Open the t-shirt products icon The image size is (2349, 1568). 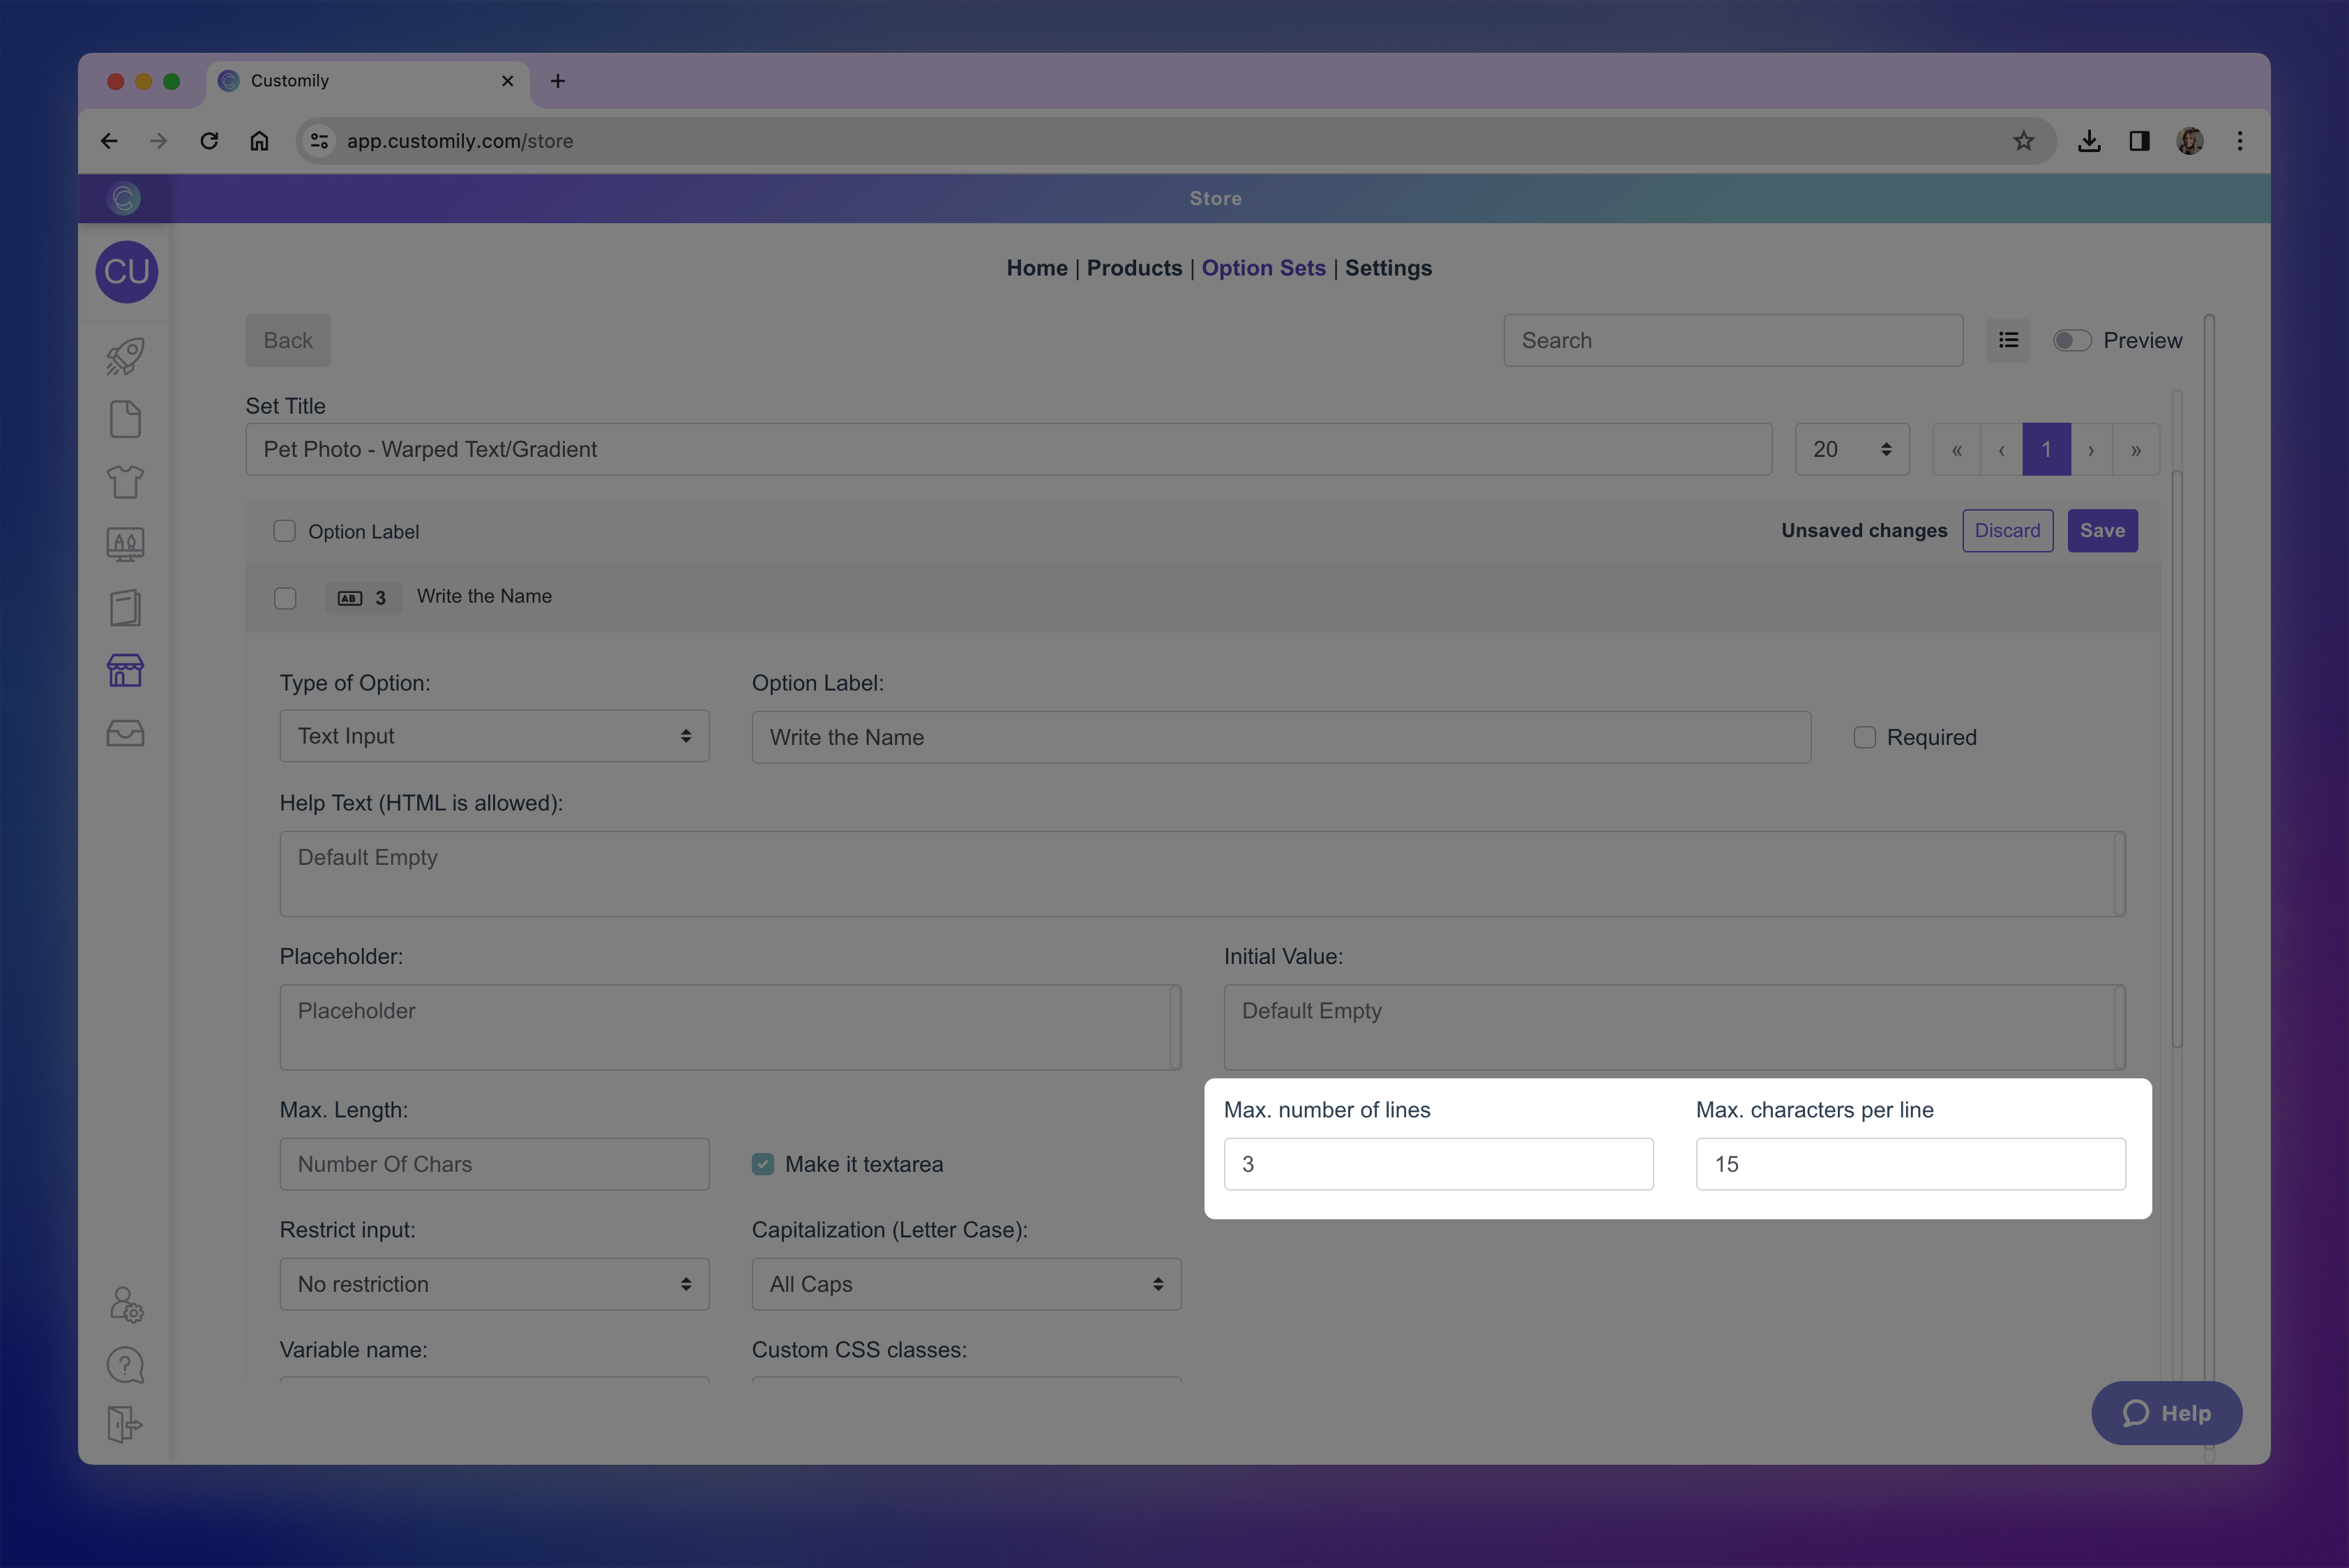pos(125,482)
